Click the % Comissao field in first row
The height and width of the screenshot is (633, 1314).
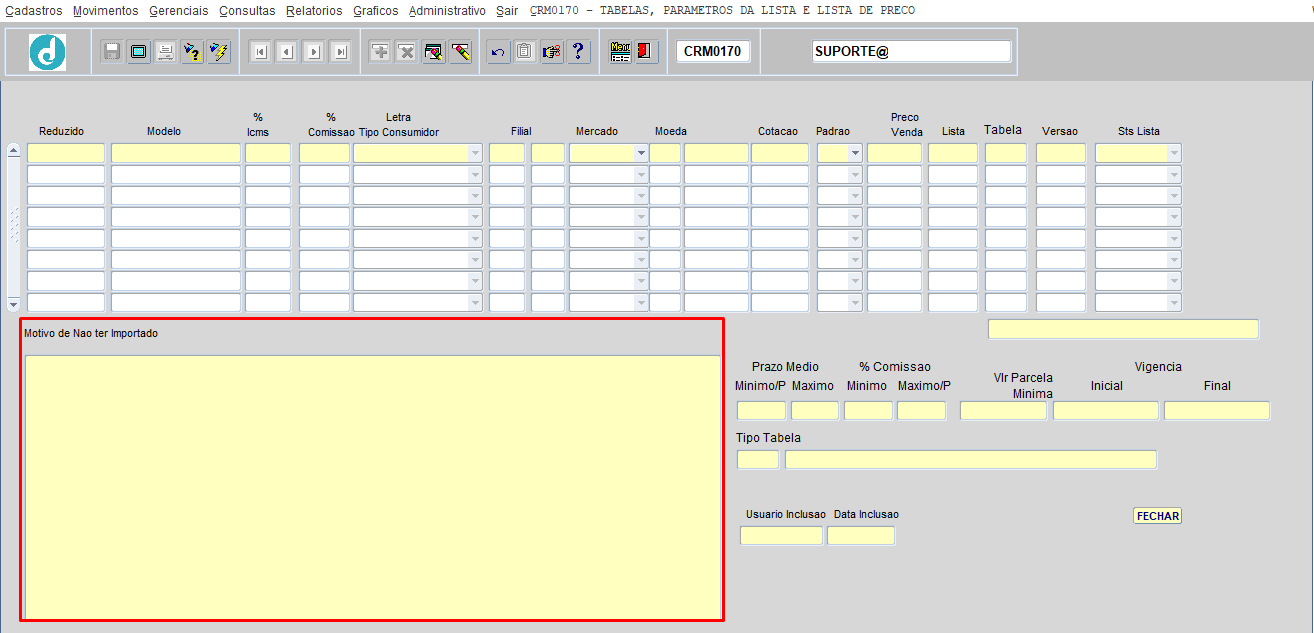click(324, 153)
